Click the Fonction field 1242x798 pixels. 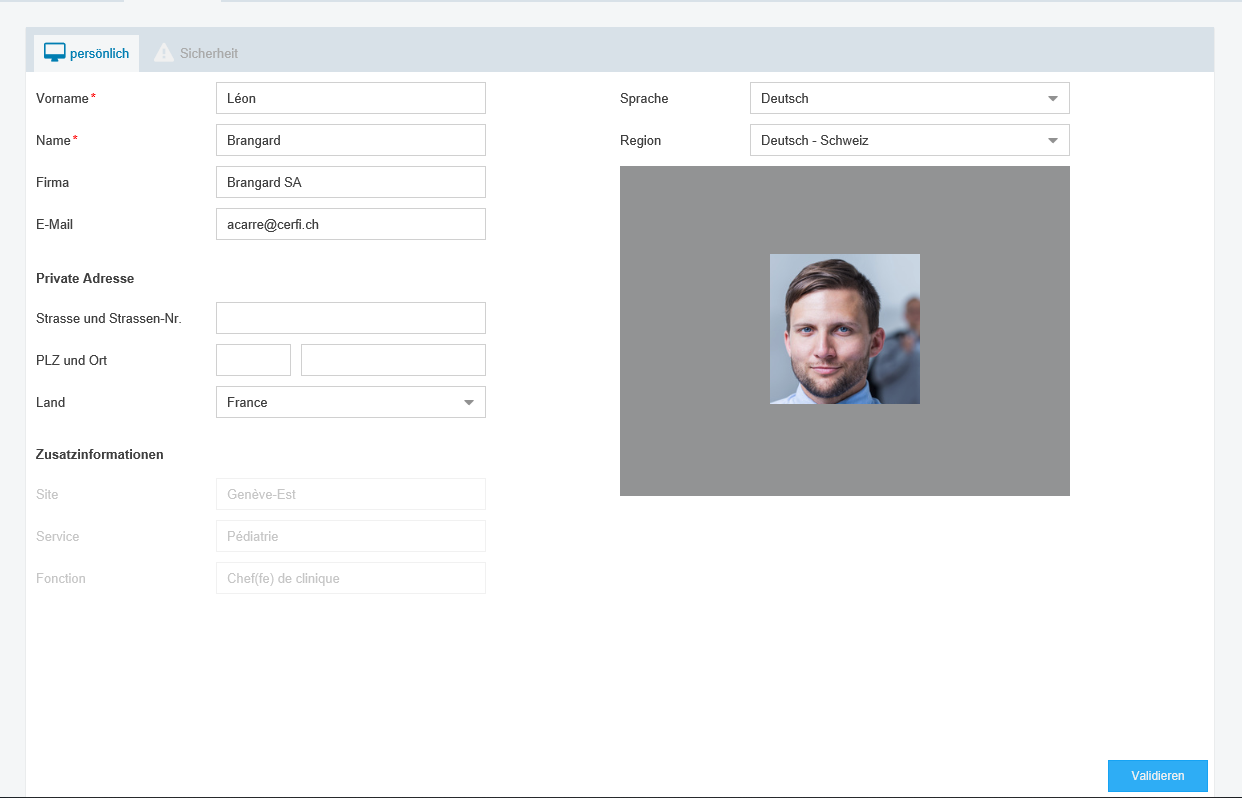point(350,578)
